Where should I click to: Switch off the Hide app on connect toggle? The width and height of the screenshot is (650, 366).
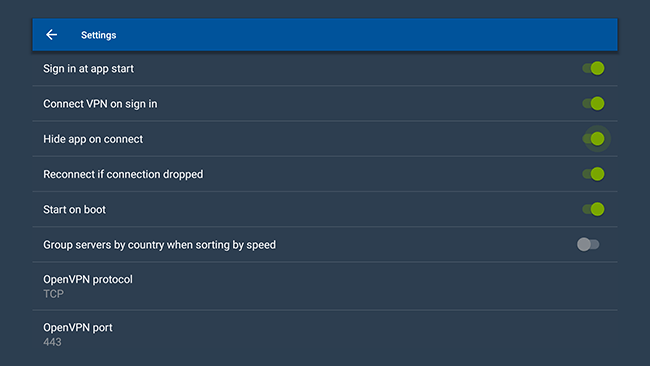(x=593, y=139)
